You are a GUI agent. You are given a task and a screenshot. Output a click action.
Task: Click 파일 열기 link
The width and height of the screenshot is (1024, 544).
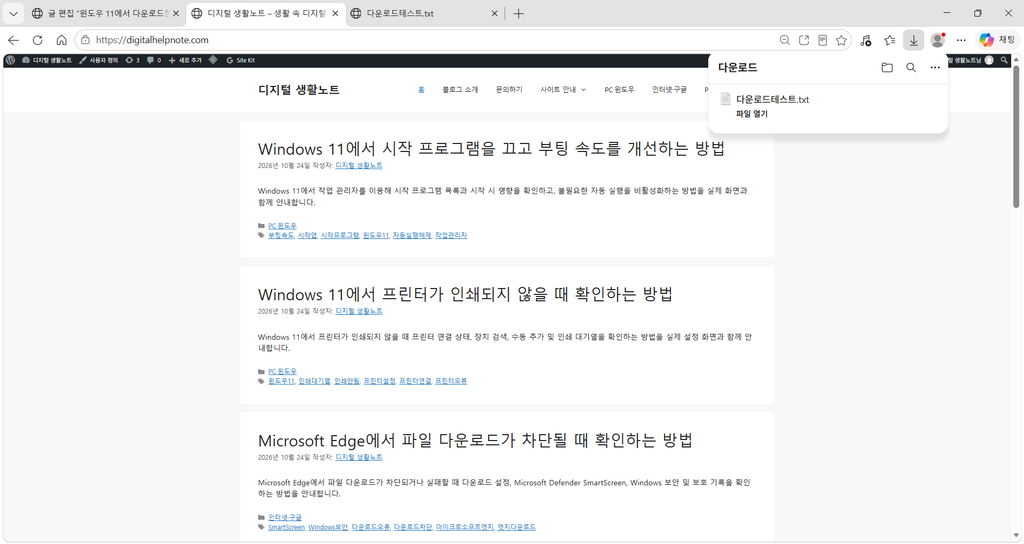pos(752,114)
